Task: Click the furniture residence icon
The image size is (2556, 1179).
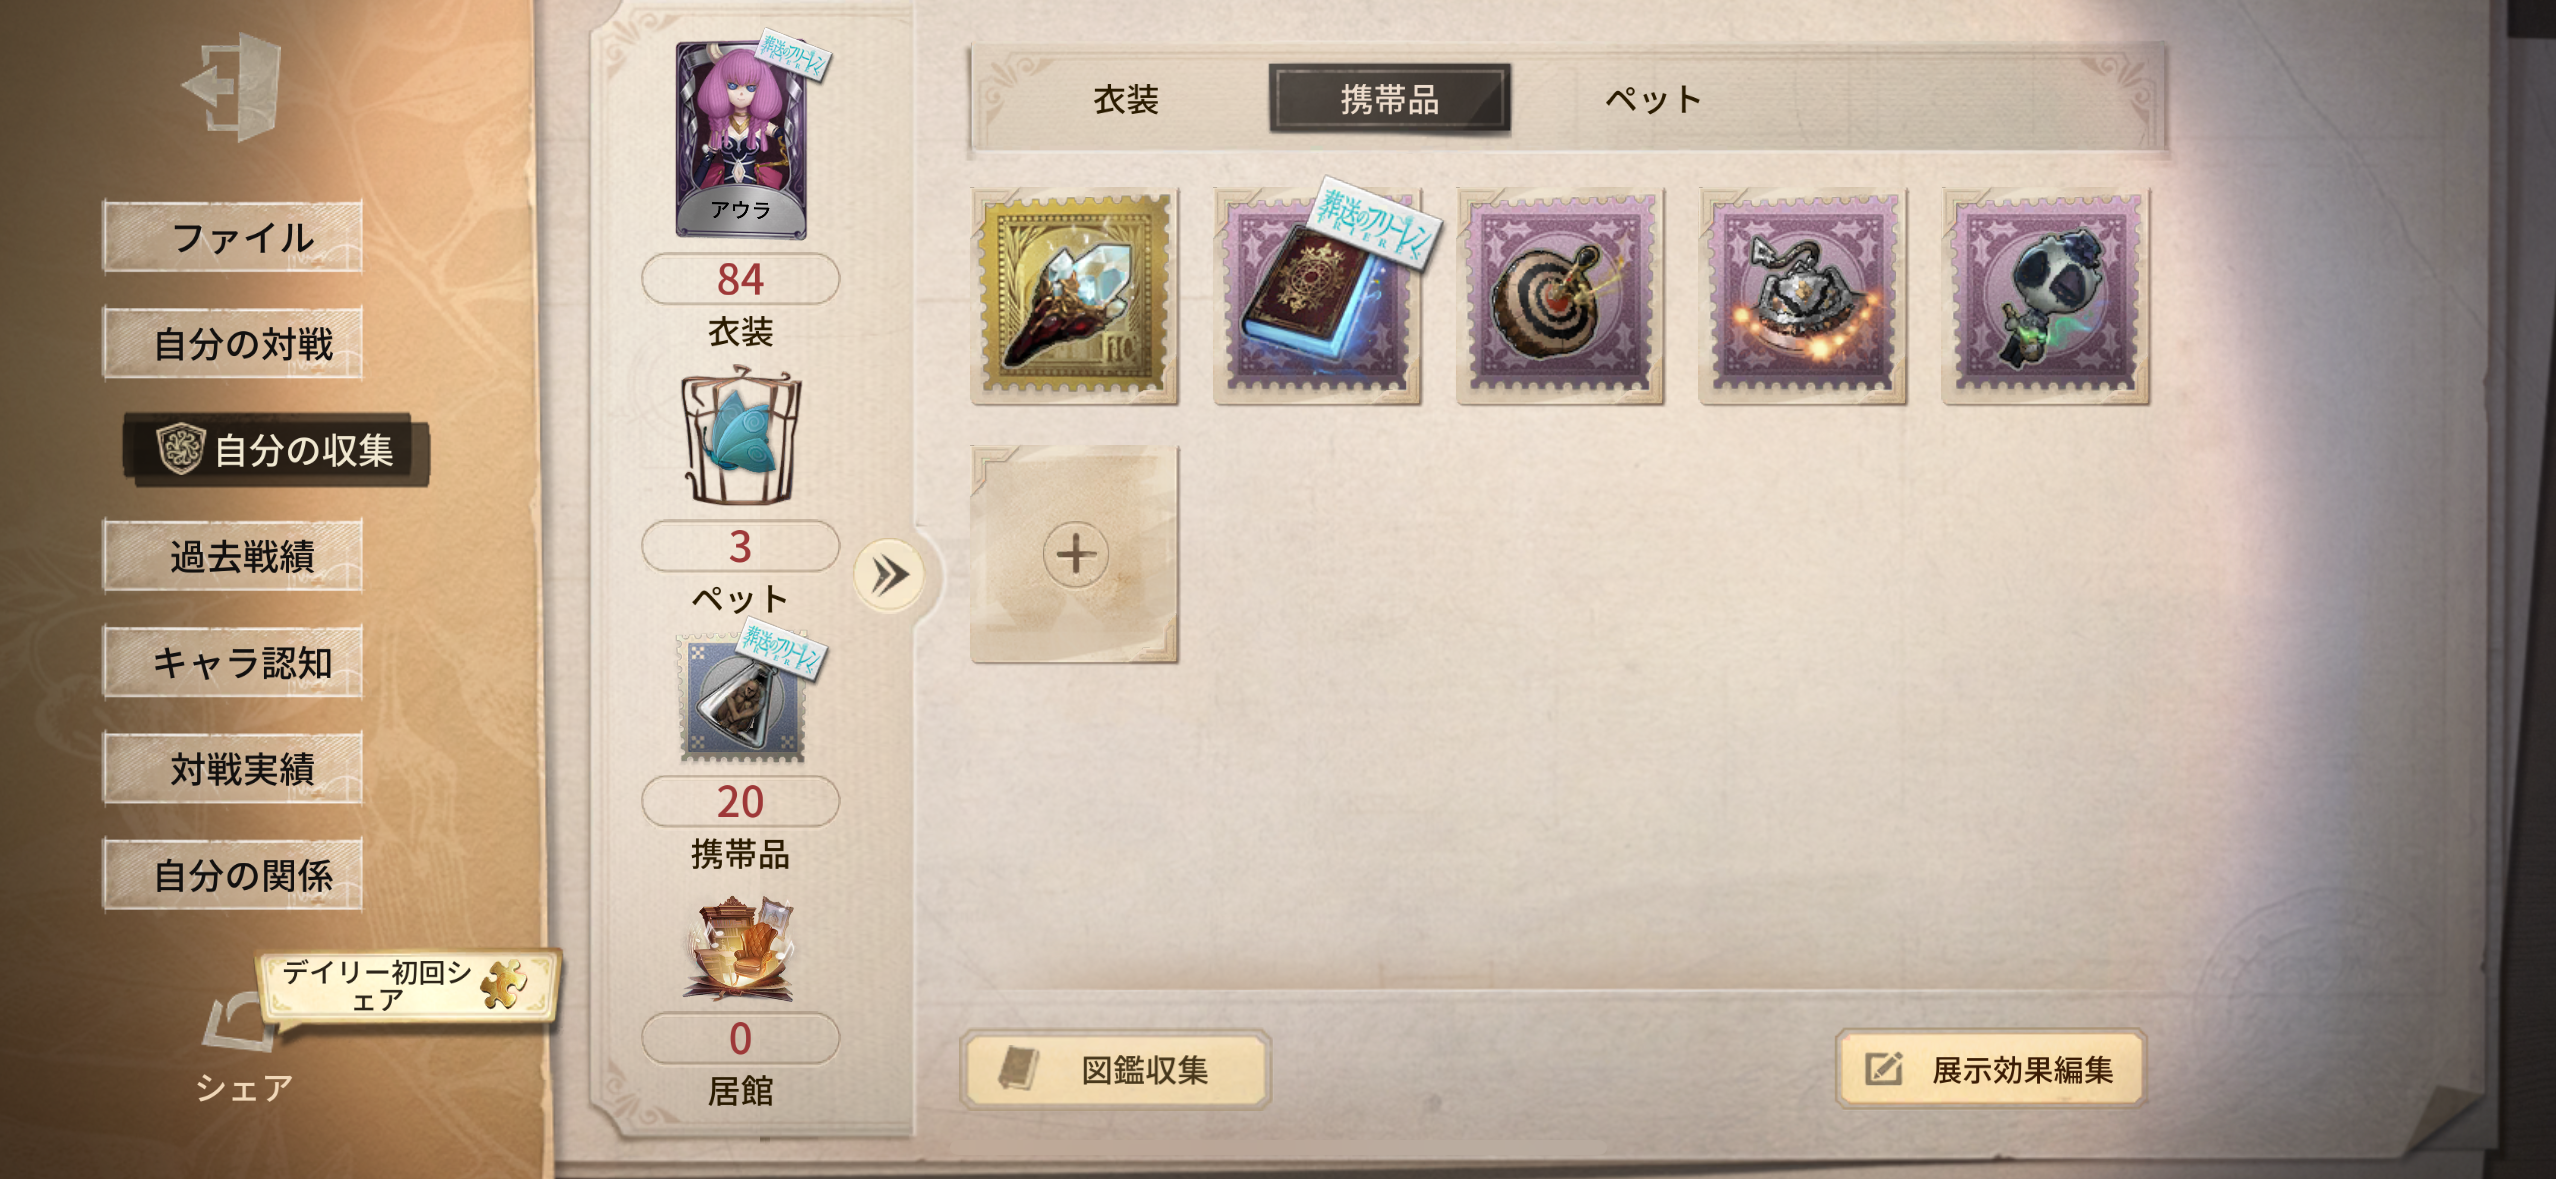Action: (741, 950)
